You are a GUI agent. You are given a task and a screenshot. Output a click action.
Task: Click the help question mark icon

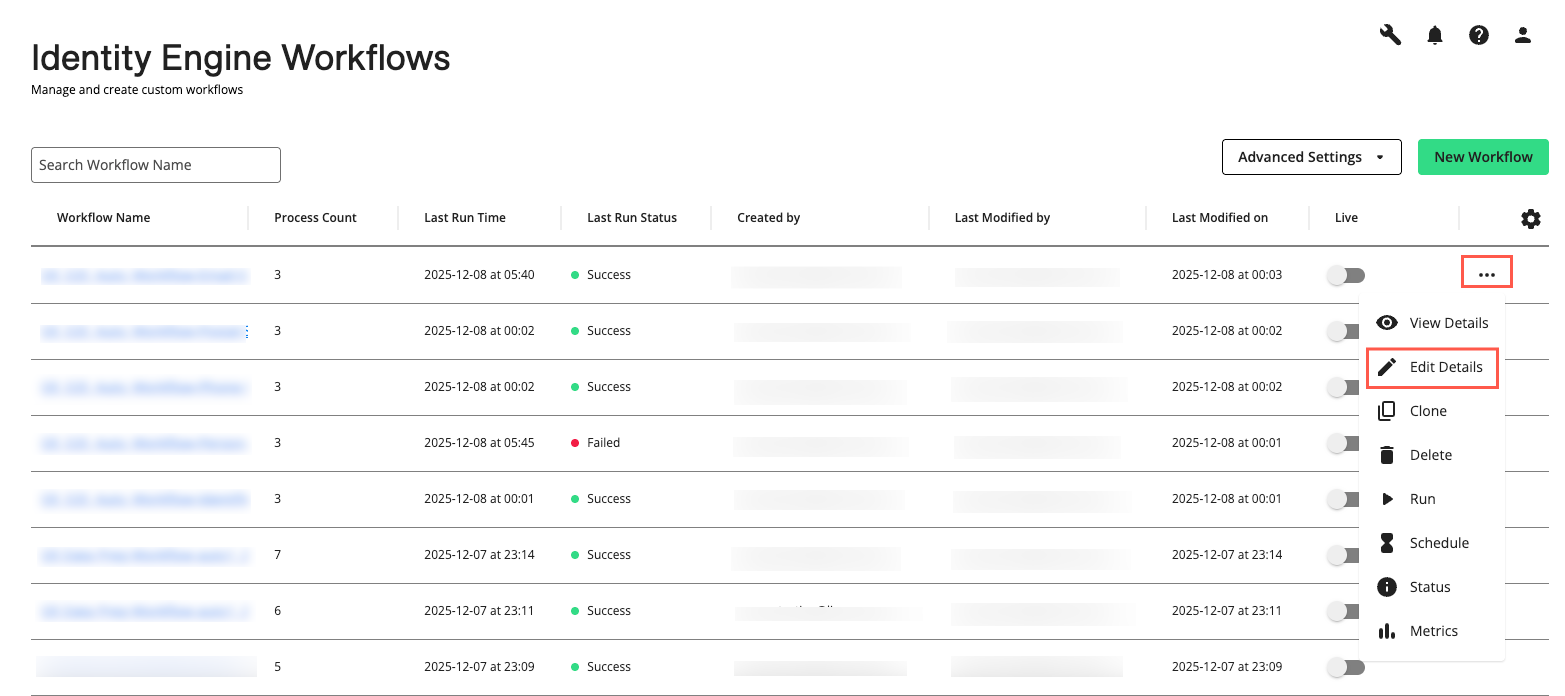click(1479, 34)
